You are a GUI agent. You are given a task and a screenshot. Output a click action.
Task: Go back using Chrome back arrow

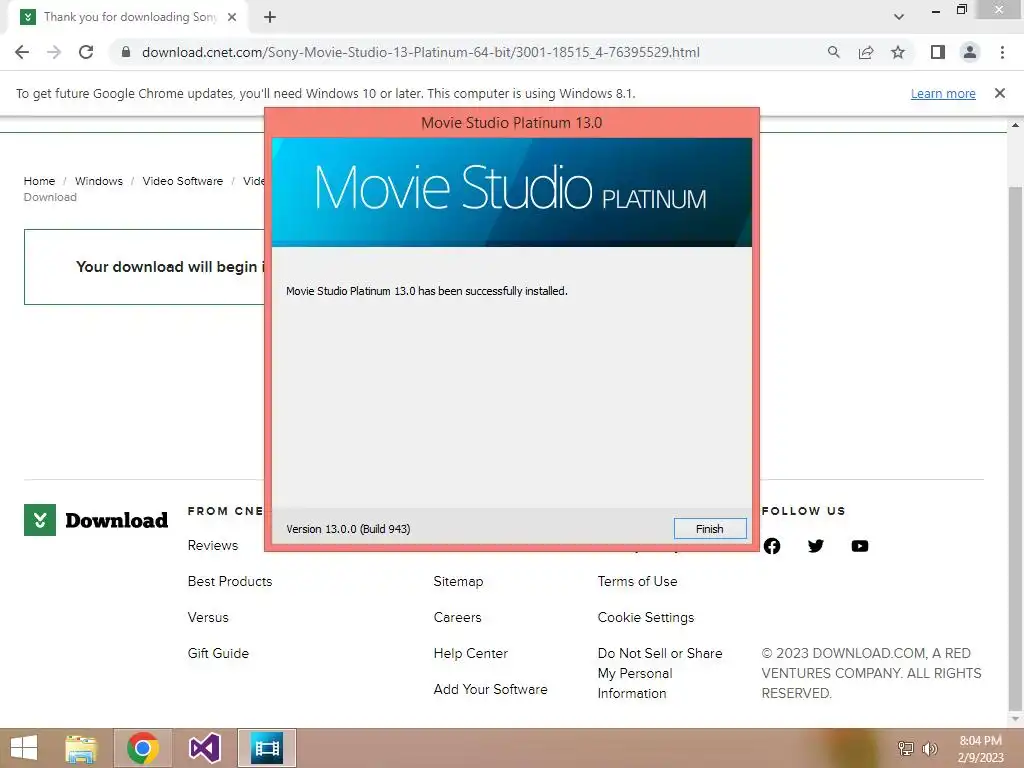pos(22,52)
